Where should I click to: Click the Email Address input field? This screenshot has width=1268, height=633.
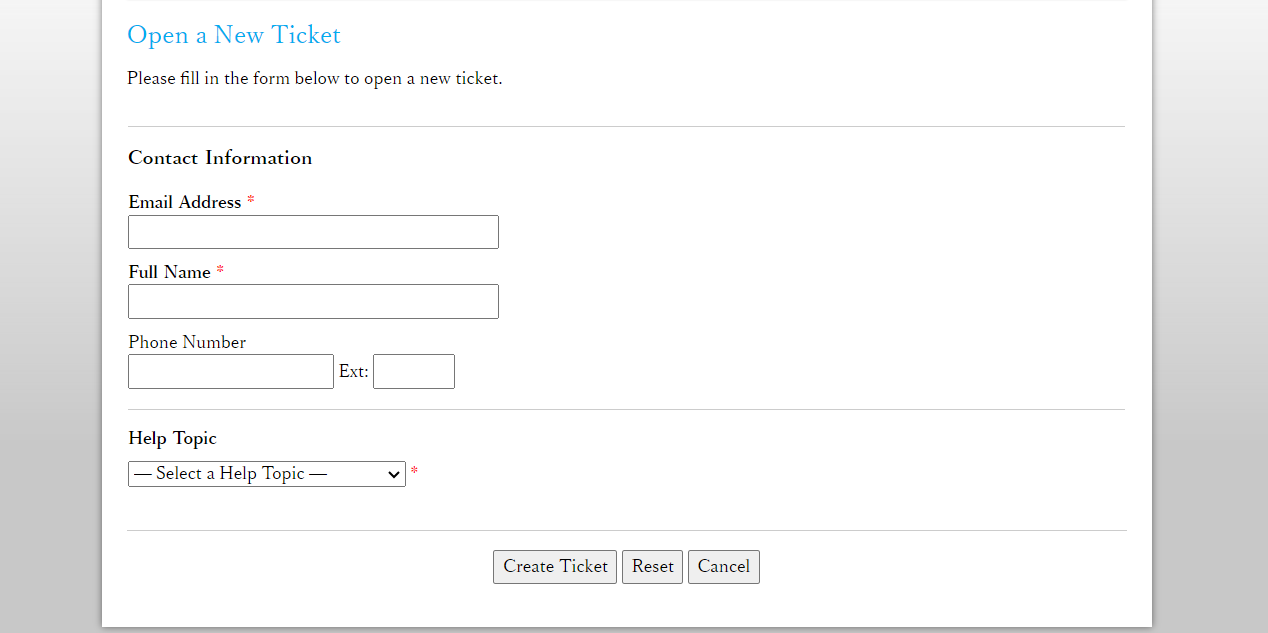pos(313,232)
